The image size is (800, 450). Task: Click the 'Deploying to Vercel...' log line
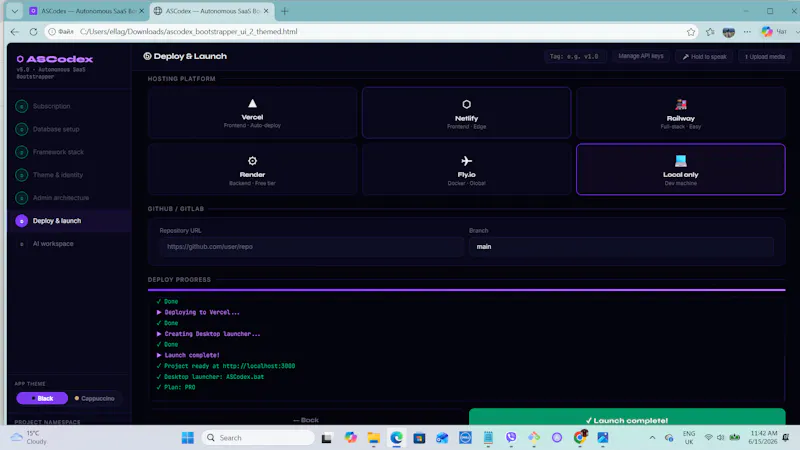click(x=198, y=312)
